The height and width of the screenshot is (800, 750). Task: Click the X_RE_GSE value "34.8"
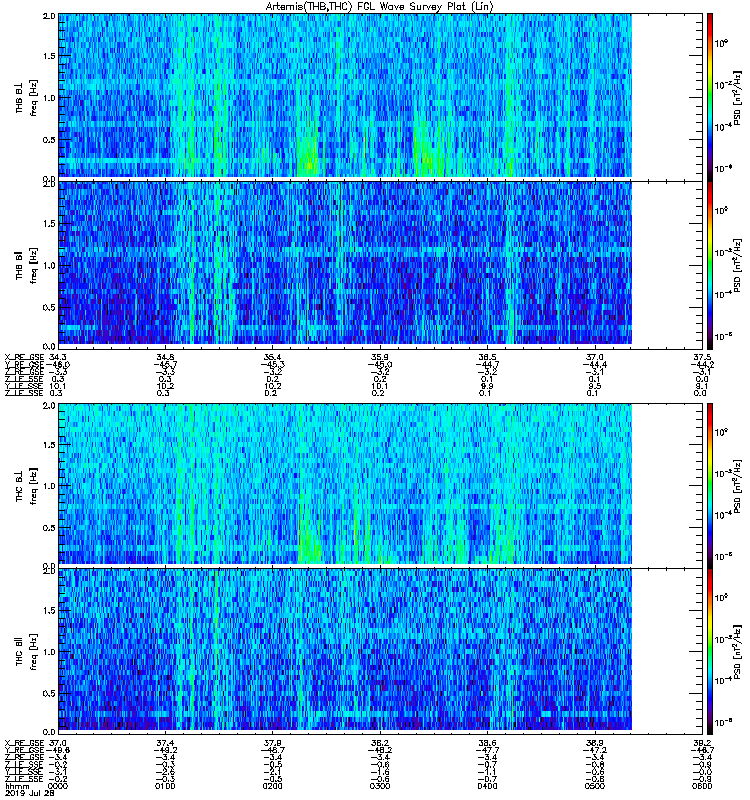tap(165, 357)
